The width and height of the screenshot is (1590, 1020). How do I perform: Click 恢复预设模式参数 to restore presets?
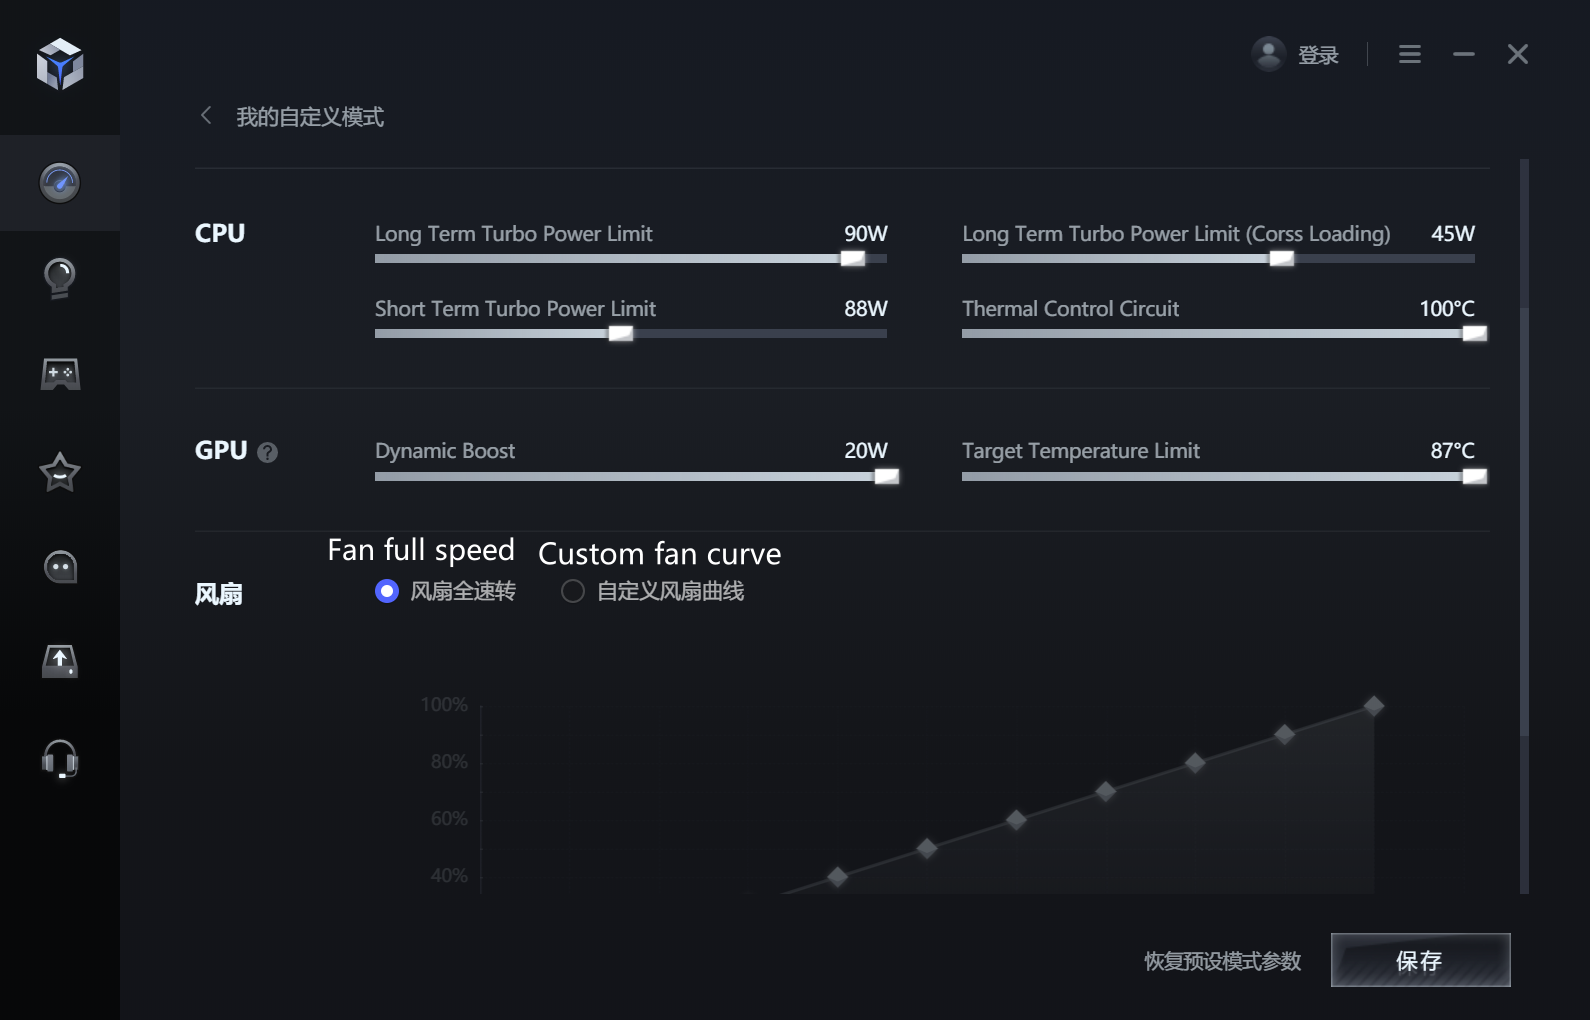(1222, 960)
